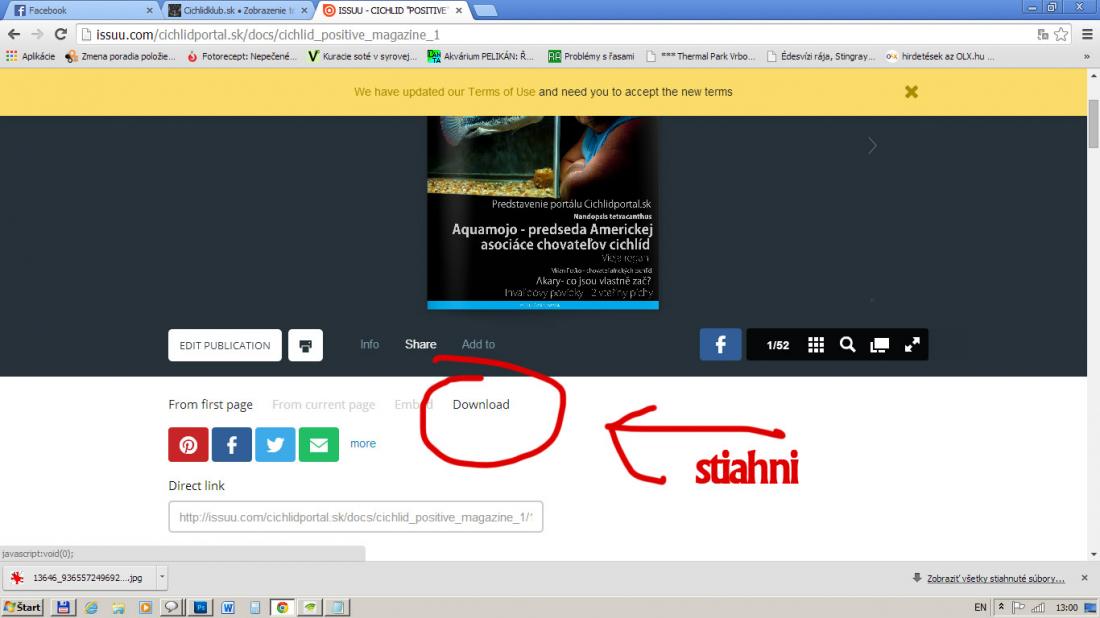1100x618 pixels.
Task: Share publication on Twitter
Action: [275, 444]
